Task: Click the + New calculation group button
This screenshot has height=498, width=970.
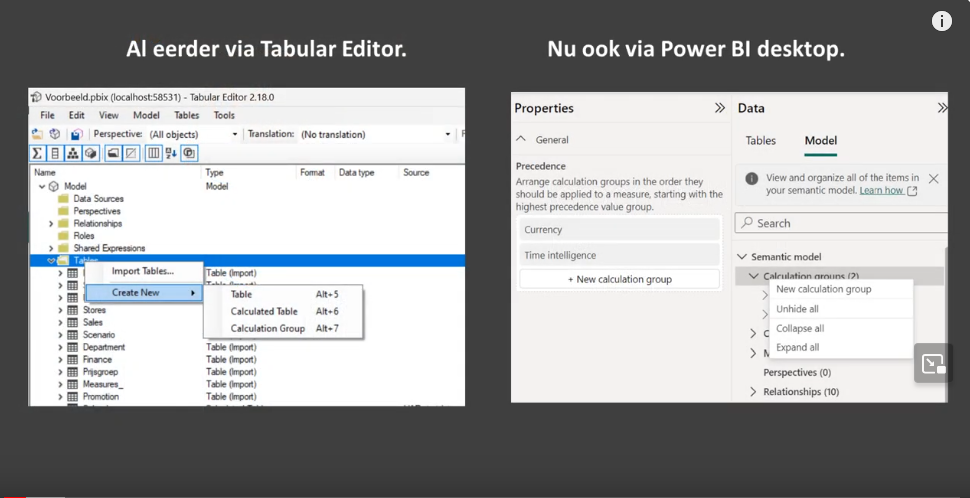Action: [619, 279]
